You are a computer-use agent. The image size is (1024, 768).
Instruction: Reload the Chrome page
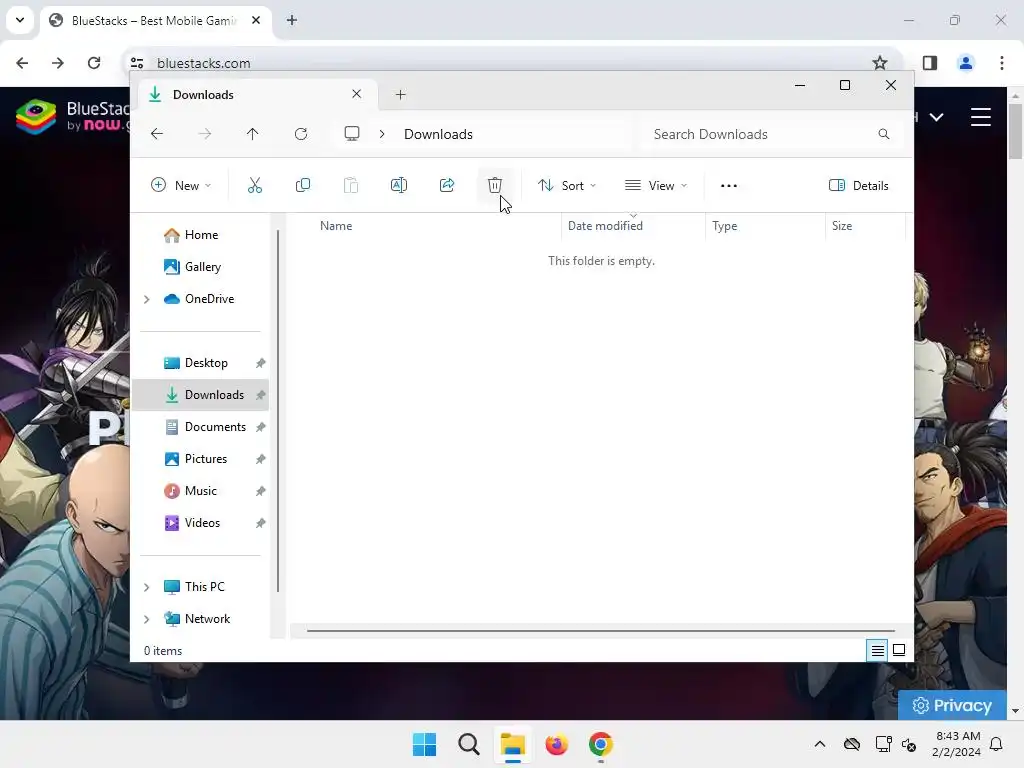(x=94, y=63)
